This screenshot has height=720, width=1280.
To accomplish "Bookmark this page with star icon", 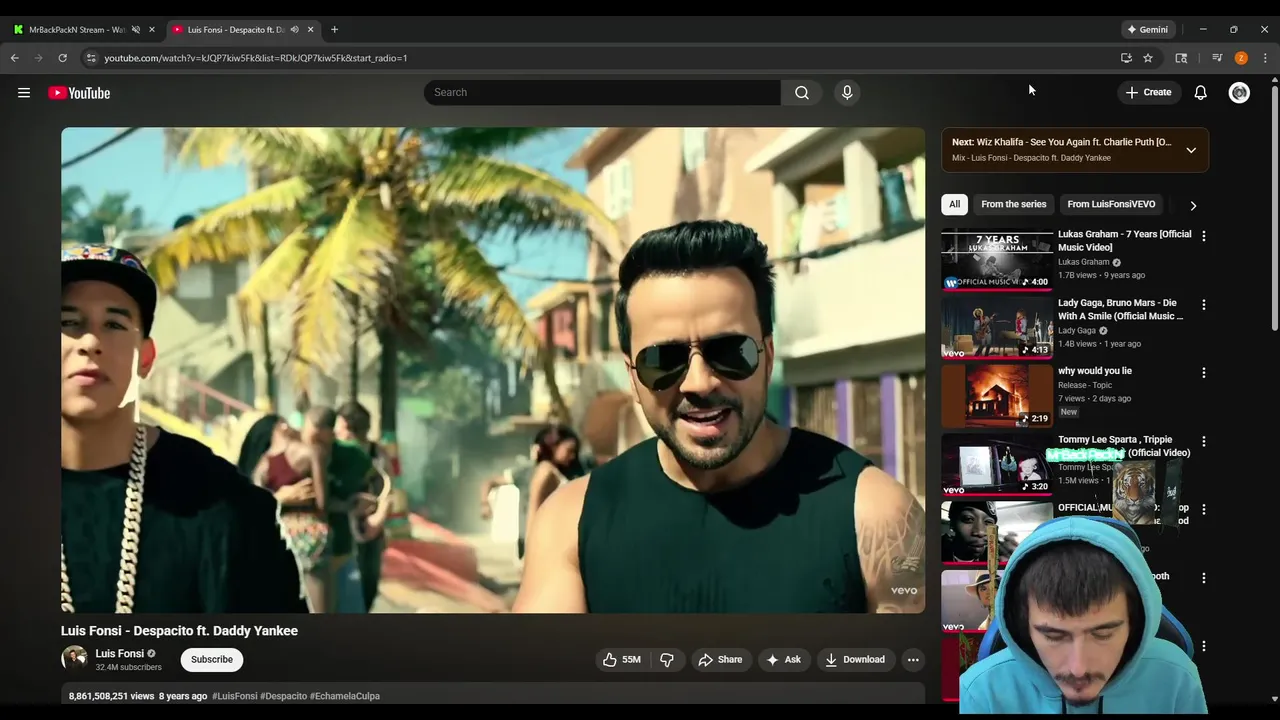I will [x=1148, y=58].
